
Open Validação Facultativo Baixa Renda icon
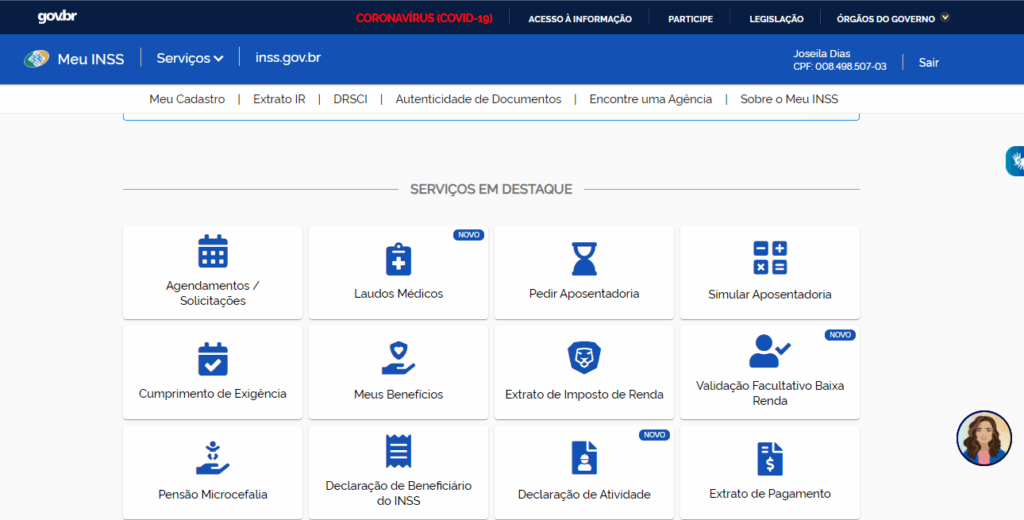click(x=769, y=352)
